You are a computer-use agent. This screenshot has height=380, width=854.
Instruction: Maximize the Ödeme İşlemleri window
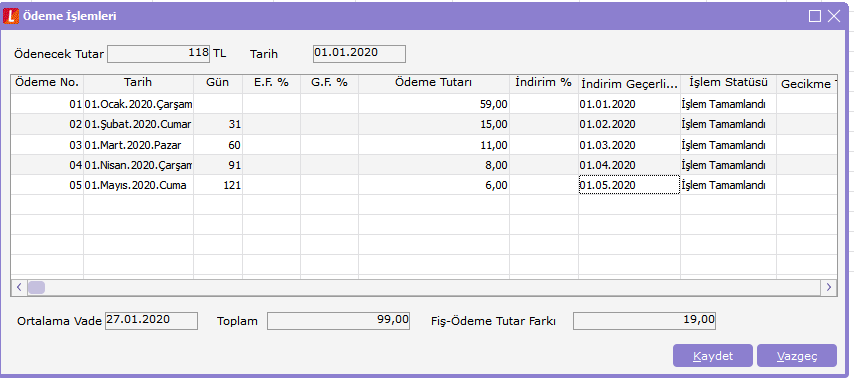point(815,16)
